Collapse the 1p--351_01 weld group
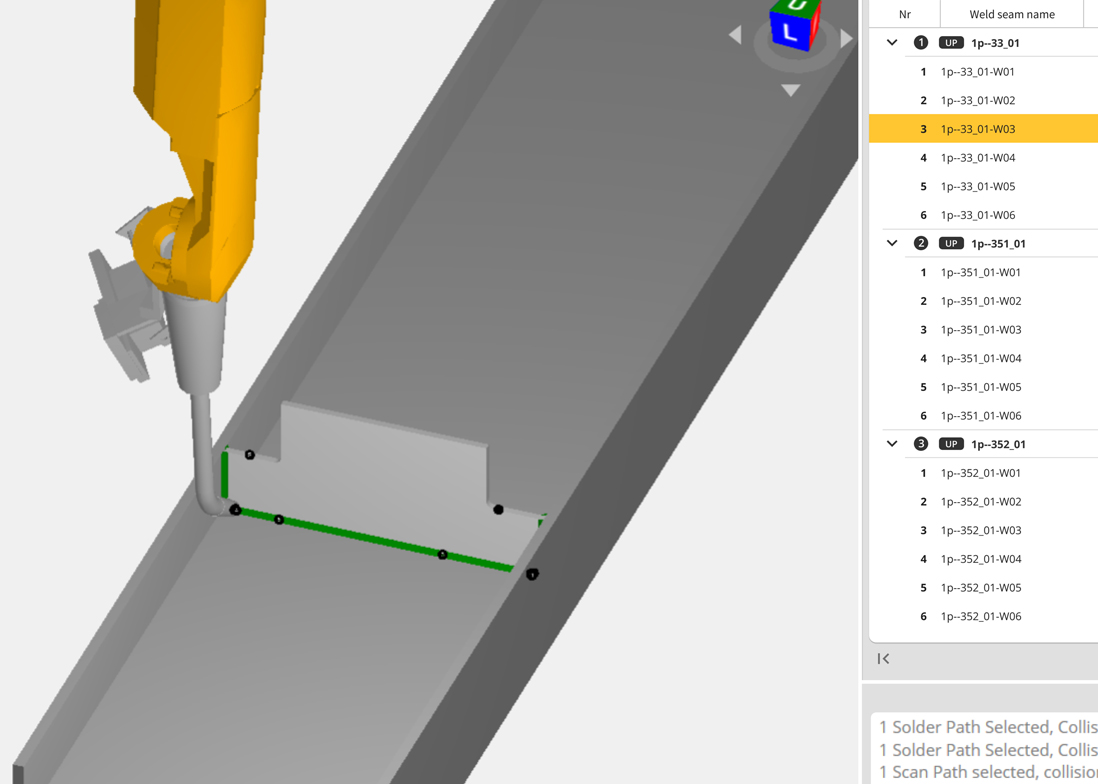Image resolution: width=1098 pixels, height=784 pixels. [x=892, y=243]
